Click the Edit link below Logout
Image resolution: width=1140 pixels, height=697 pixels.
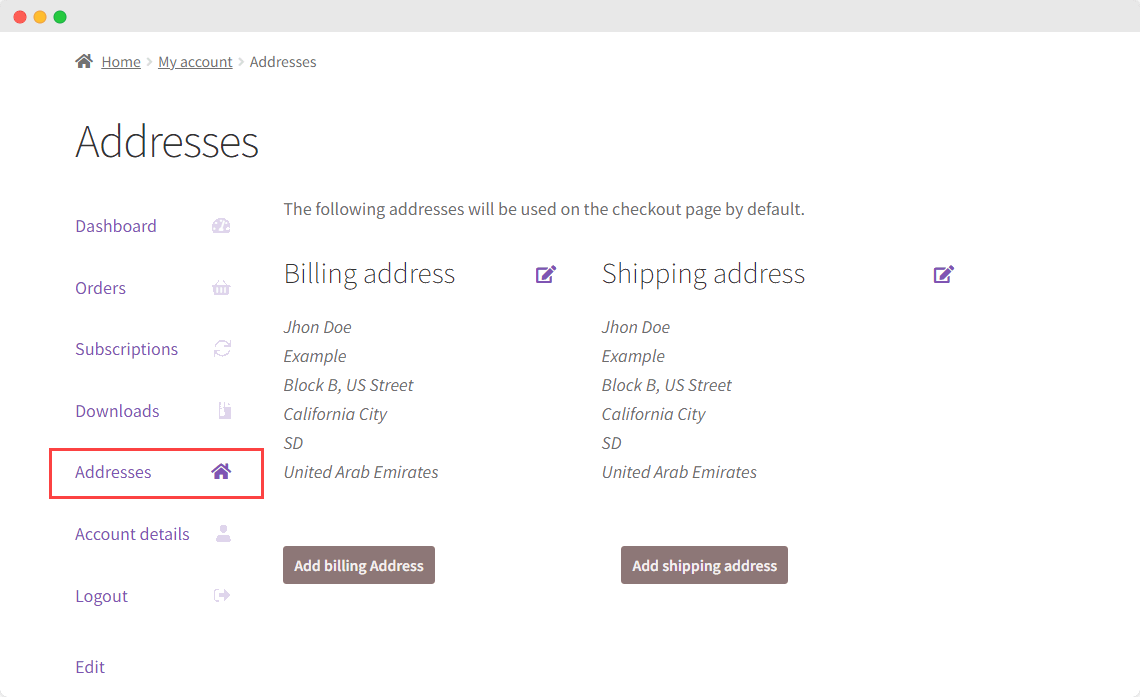tap(90, 666)
